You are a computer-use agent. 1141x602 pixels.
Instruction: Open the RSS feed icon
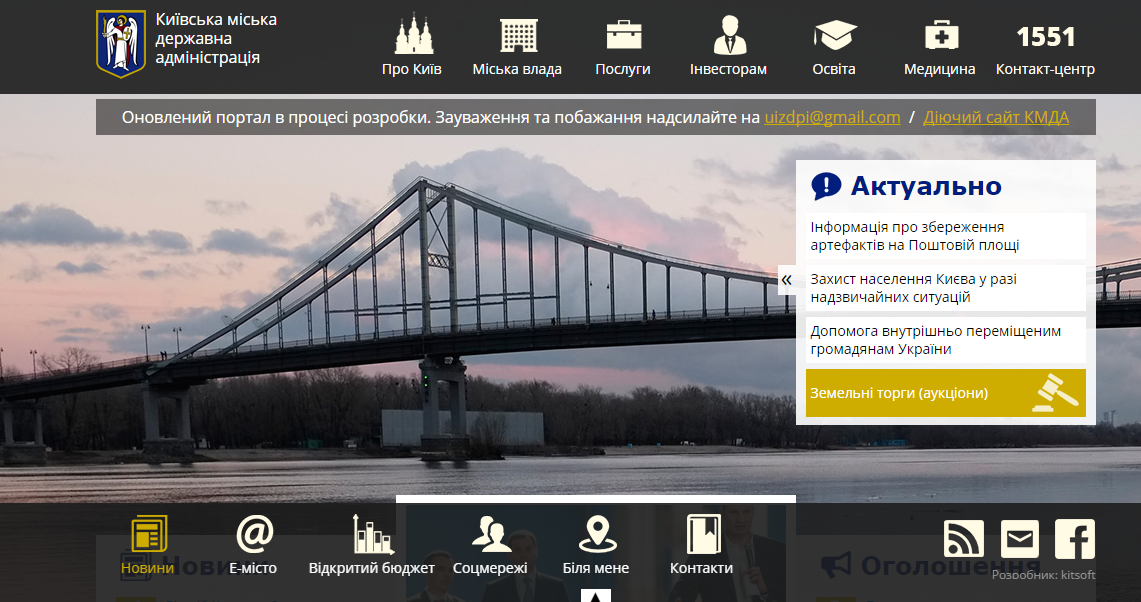(964, 539)
